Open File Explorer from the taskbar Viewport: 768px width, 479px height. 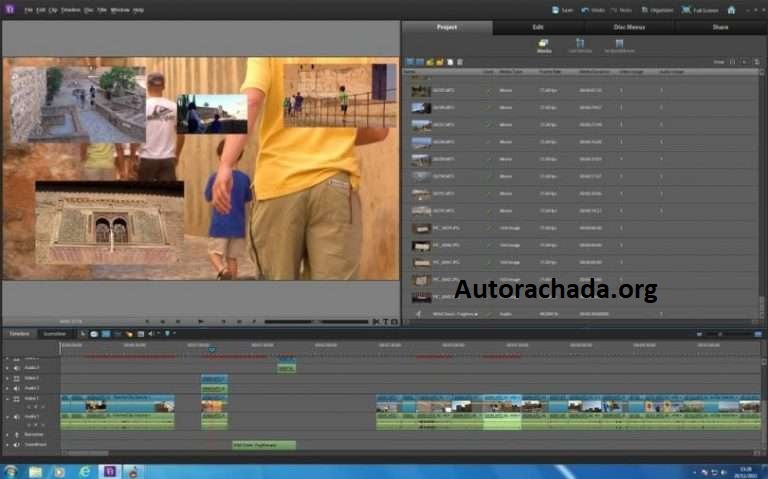35,472
